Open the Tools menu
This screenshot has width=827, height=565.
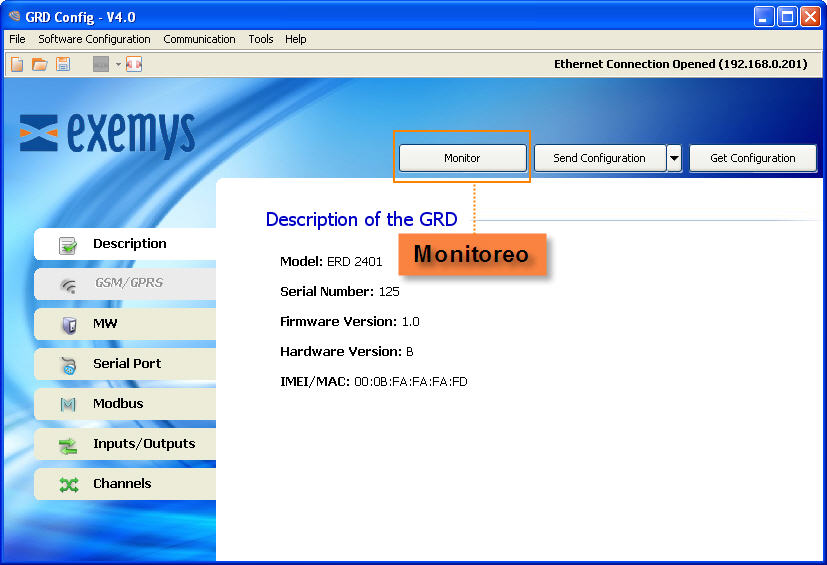pos(260,39)
